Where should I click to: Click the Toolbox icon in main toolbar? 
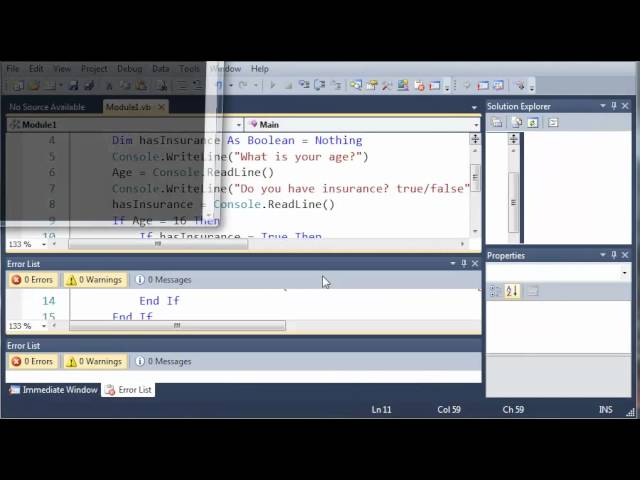387,85
